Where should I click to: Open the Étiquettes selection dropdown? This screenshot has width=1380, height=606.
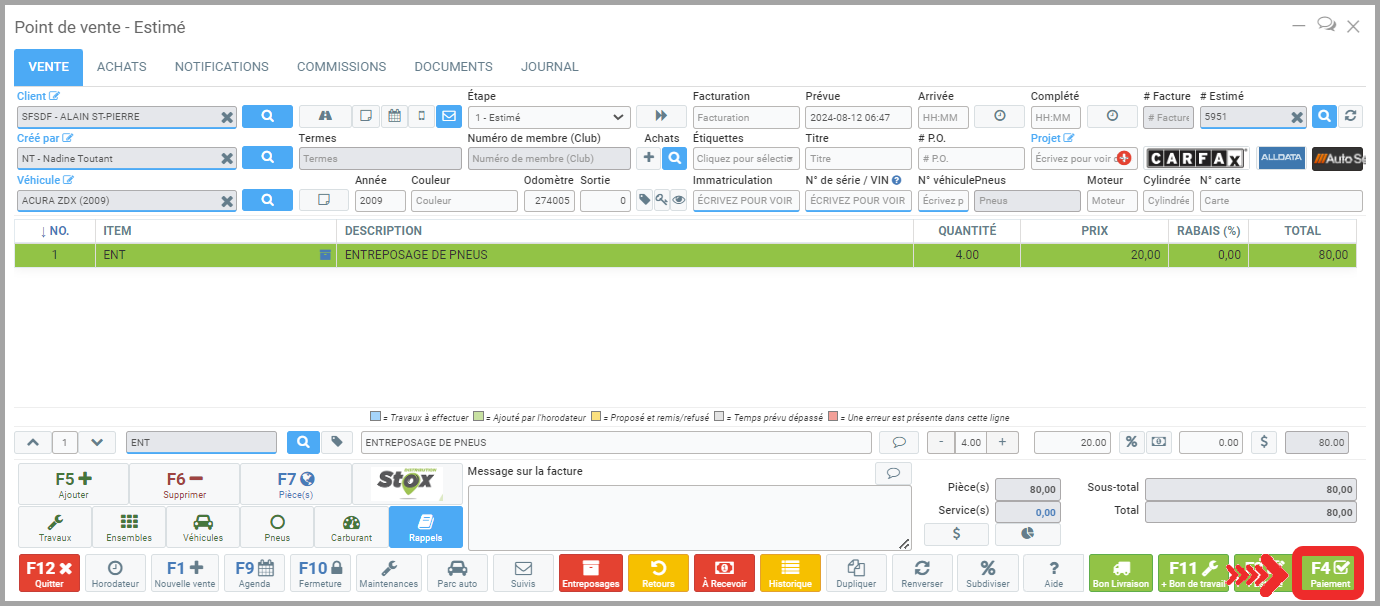tap(746, 158)
